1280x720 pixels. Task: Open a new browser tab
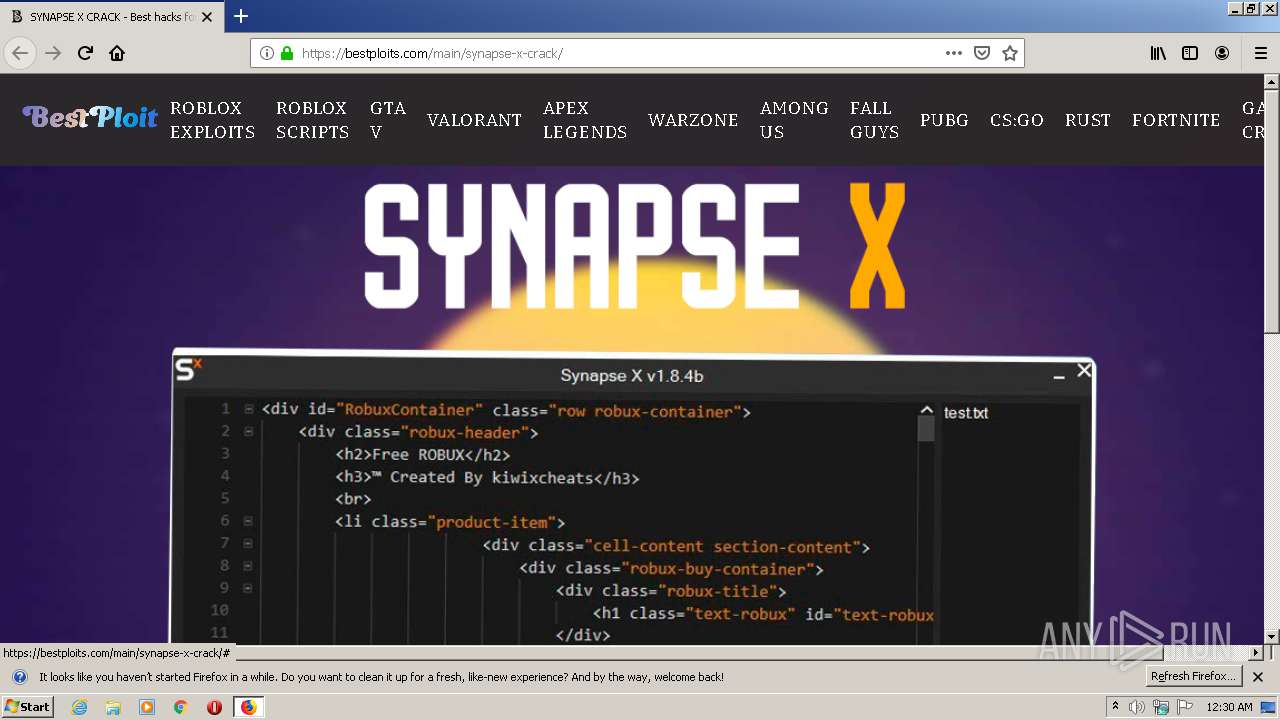tap(241, 16)
